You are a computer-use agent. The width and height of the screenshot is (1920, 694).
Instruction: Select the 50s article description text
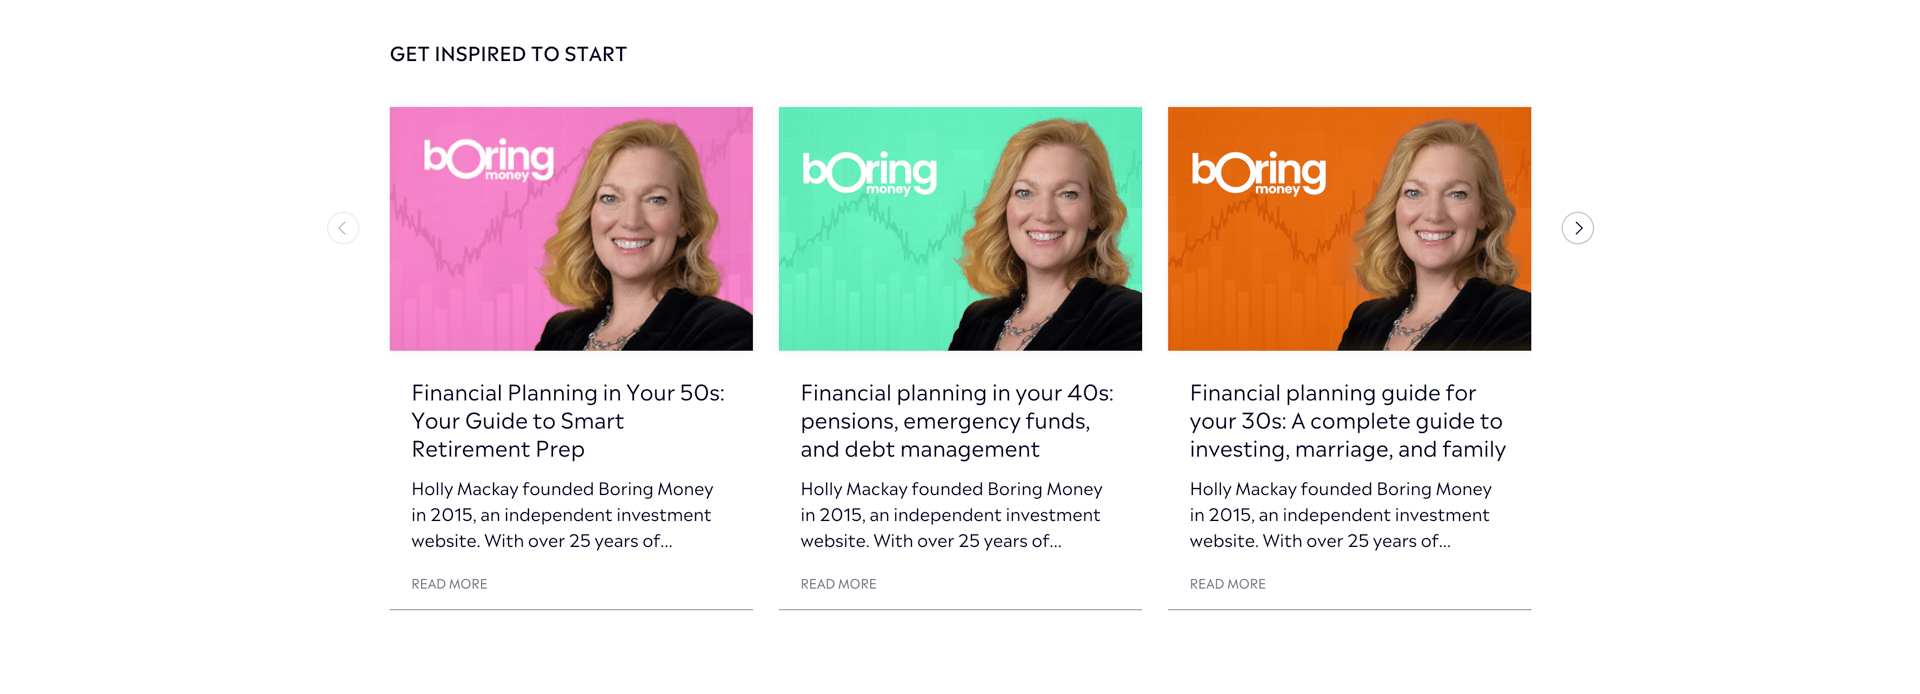(x=562, y=515)
